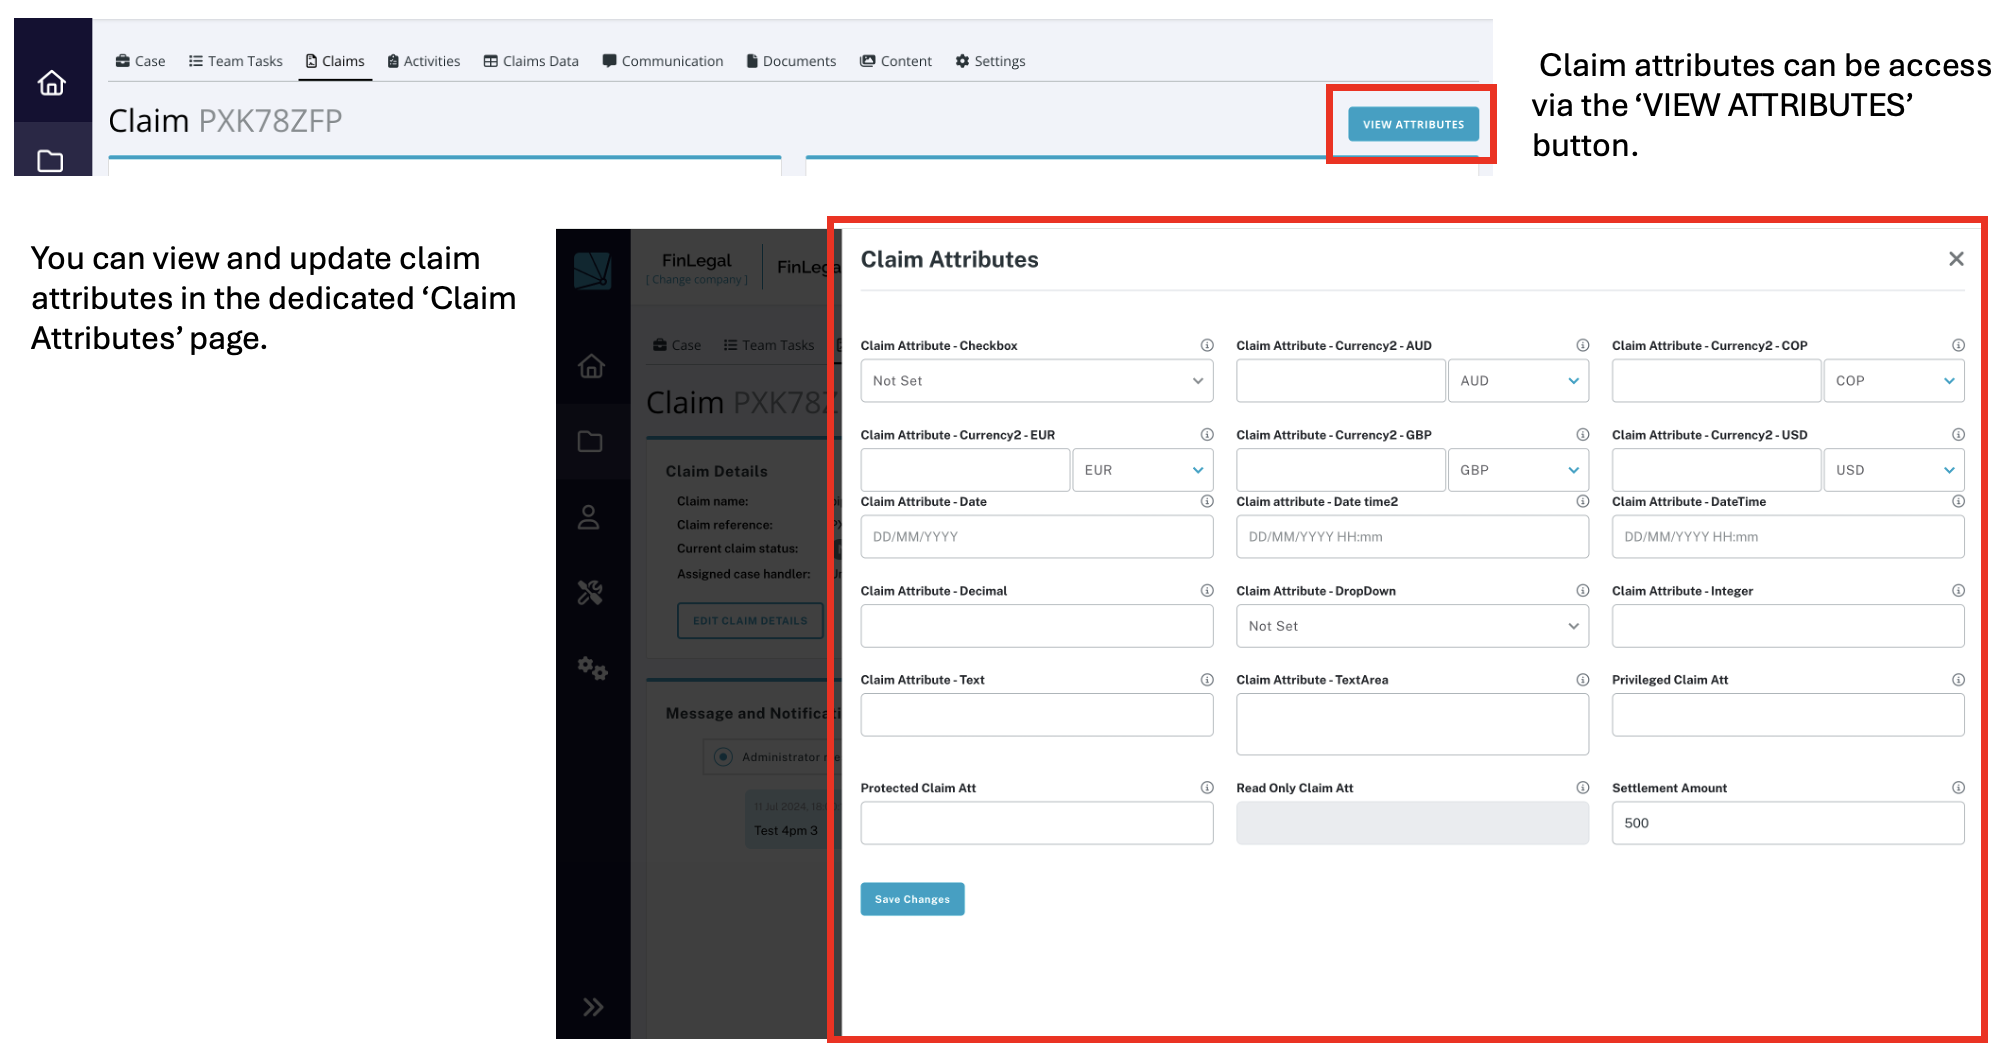Open the admin gears icon in sidebar
Image resolution: width=2014 pixels, height=1054 pixels.
[x=593, y=670]
